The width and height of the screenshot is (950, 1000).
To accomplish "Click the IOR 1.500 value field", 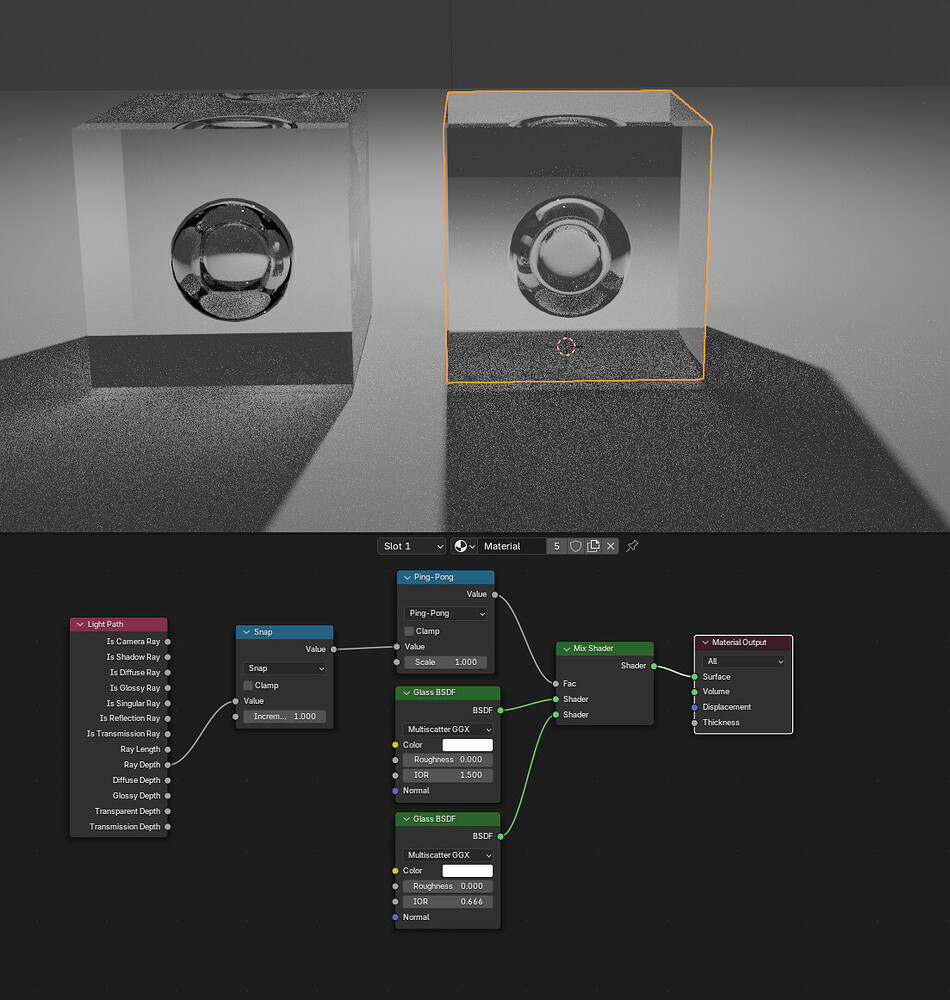I will coord(448,775).
